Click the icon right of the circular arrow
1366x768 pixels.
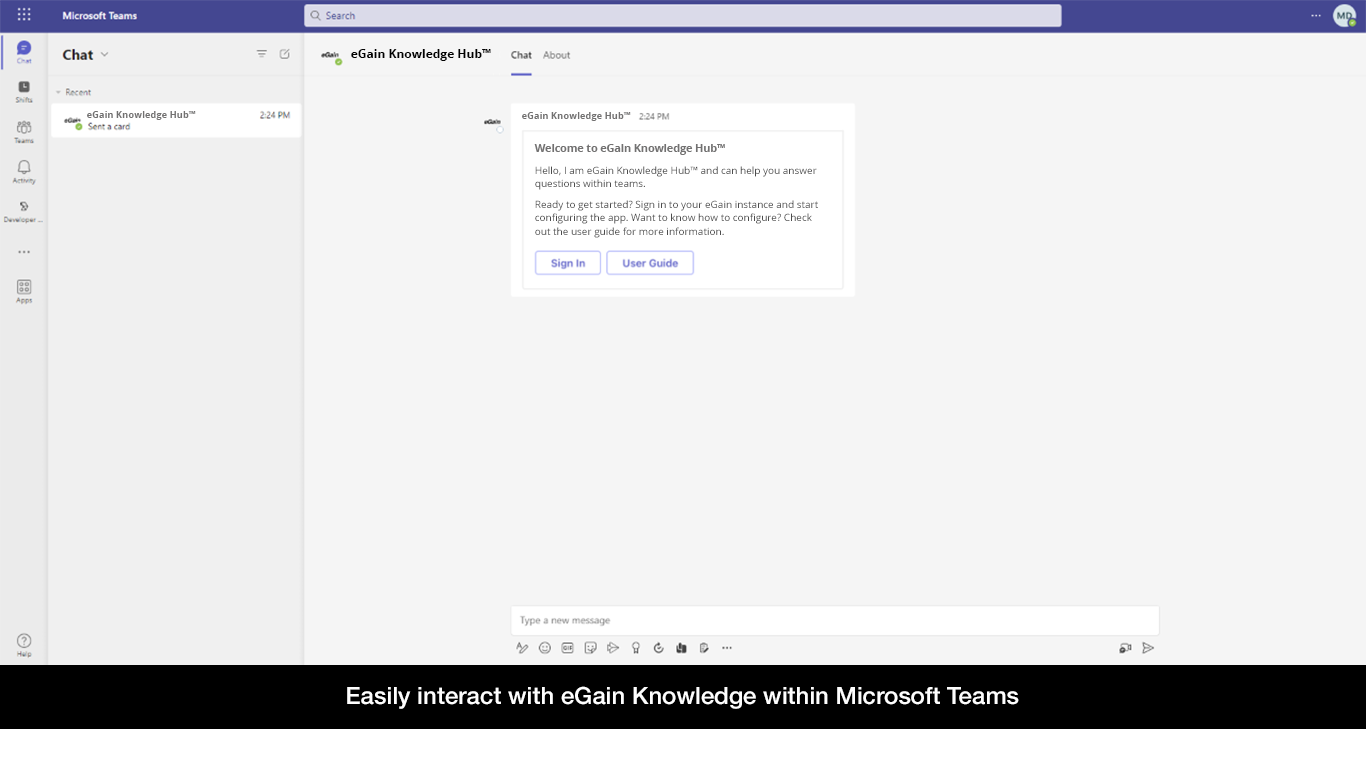tap(681, 648)
